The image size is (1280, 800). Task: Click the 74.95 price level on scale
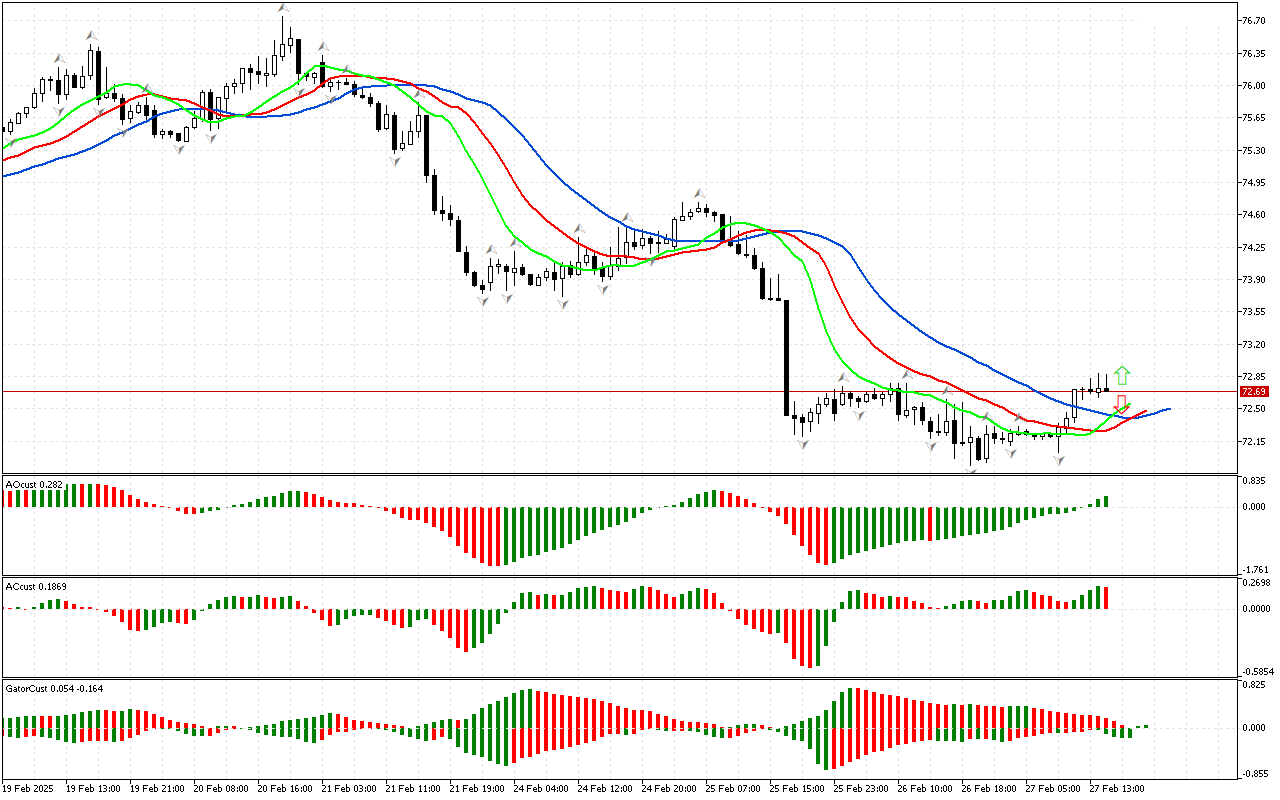click(1253, 182)
